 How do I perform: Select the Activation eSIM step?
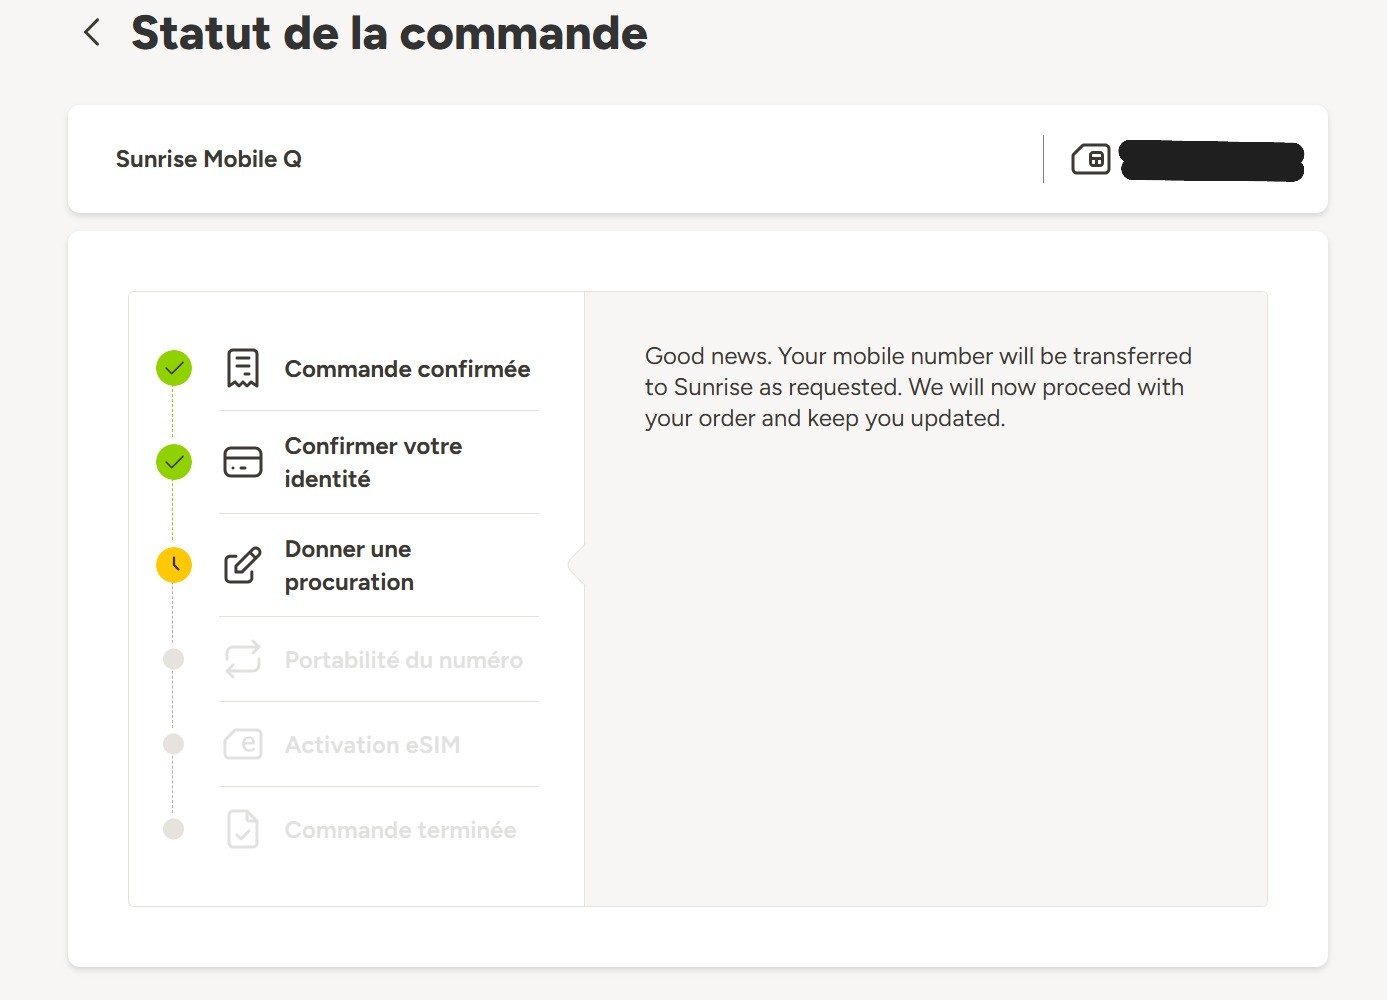tap(372, 745)
